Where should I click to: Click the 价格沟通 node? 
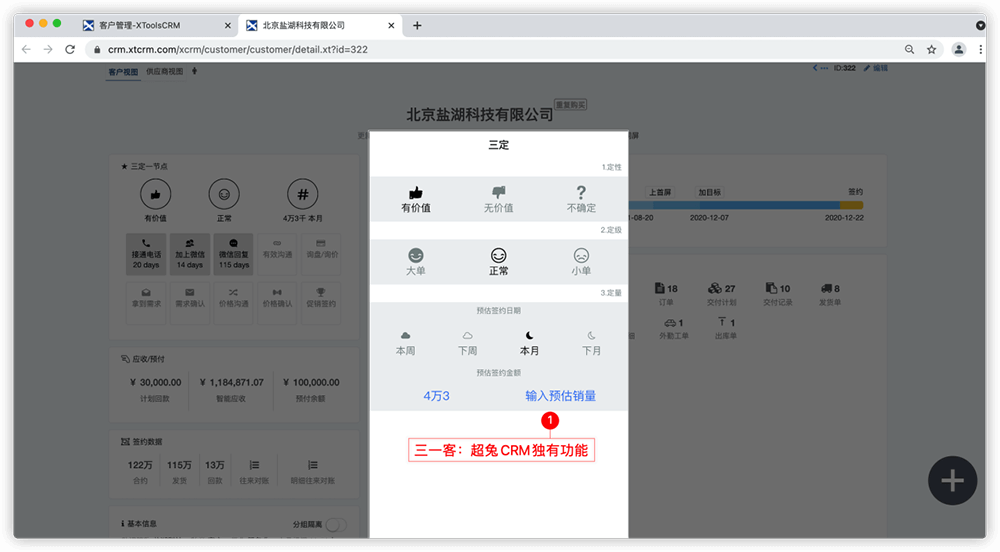233,303
